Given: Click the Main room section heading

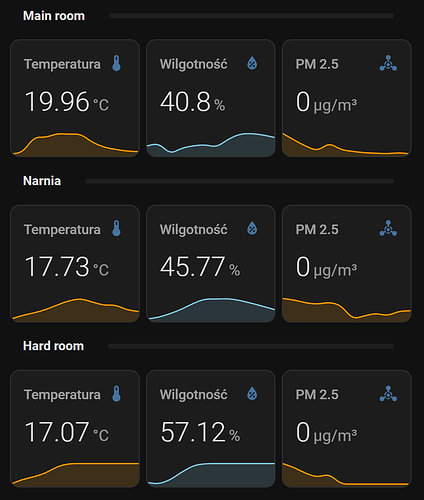Looking at the screenshot, I should [x=54, y=16].
